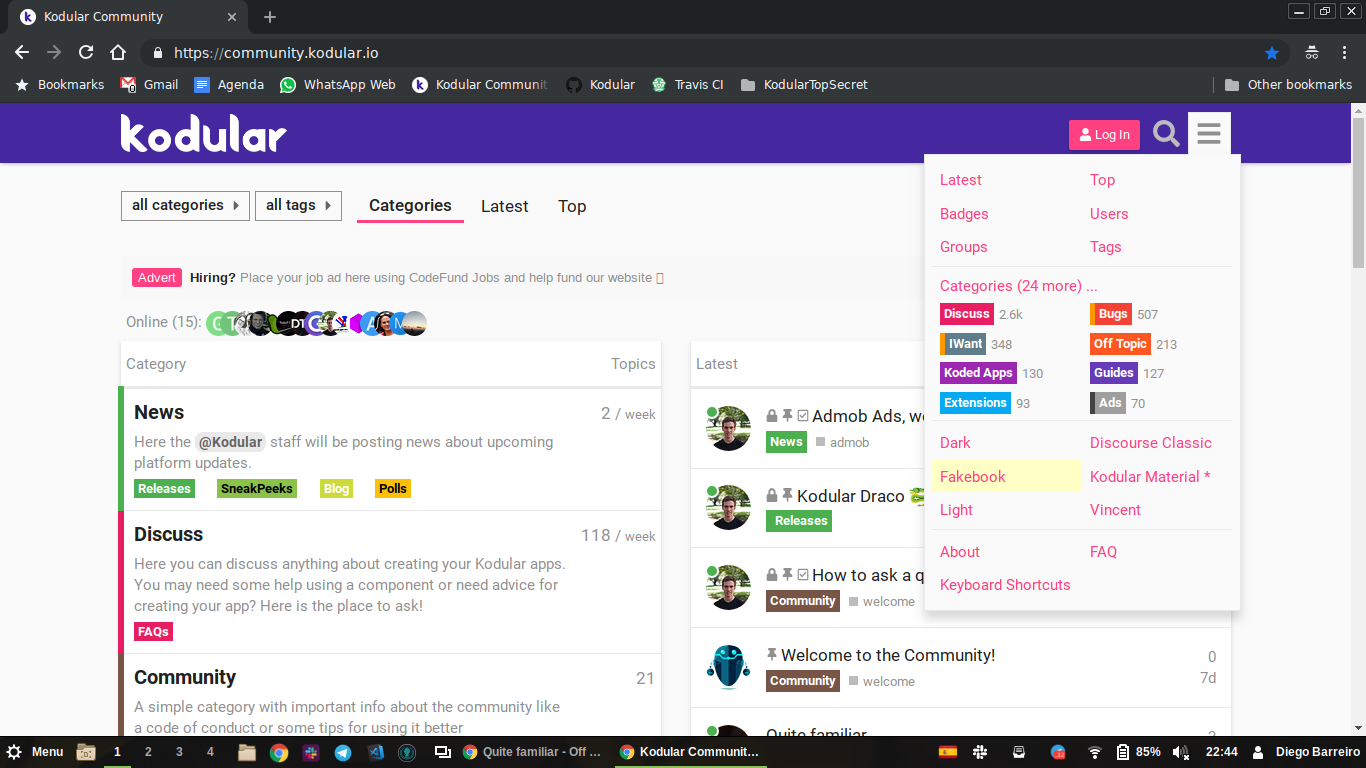Switch to the Latest tab

pyautogui.click(x=504, y=206)
